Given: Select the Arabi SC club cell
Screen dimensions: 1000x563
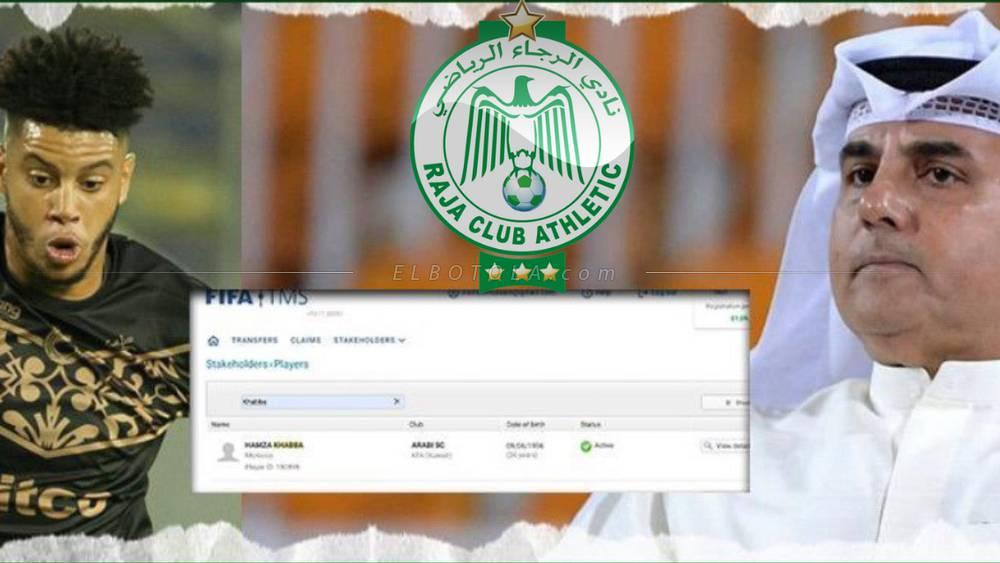Looking at the screenshot, I should click(x=428, y=445).
